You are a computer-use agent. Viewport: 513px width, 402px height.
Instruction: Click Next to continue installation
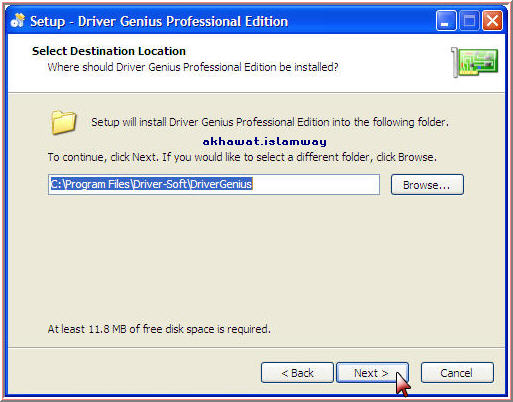tap(372, 373)
